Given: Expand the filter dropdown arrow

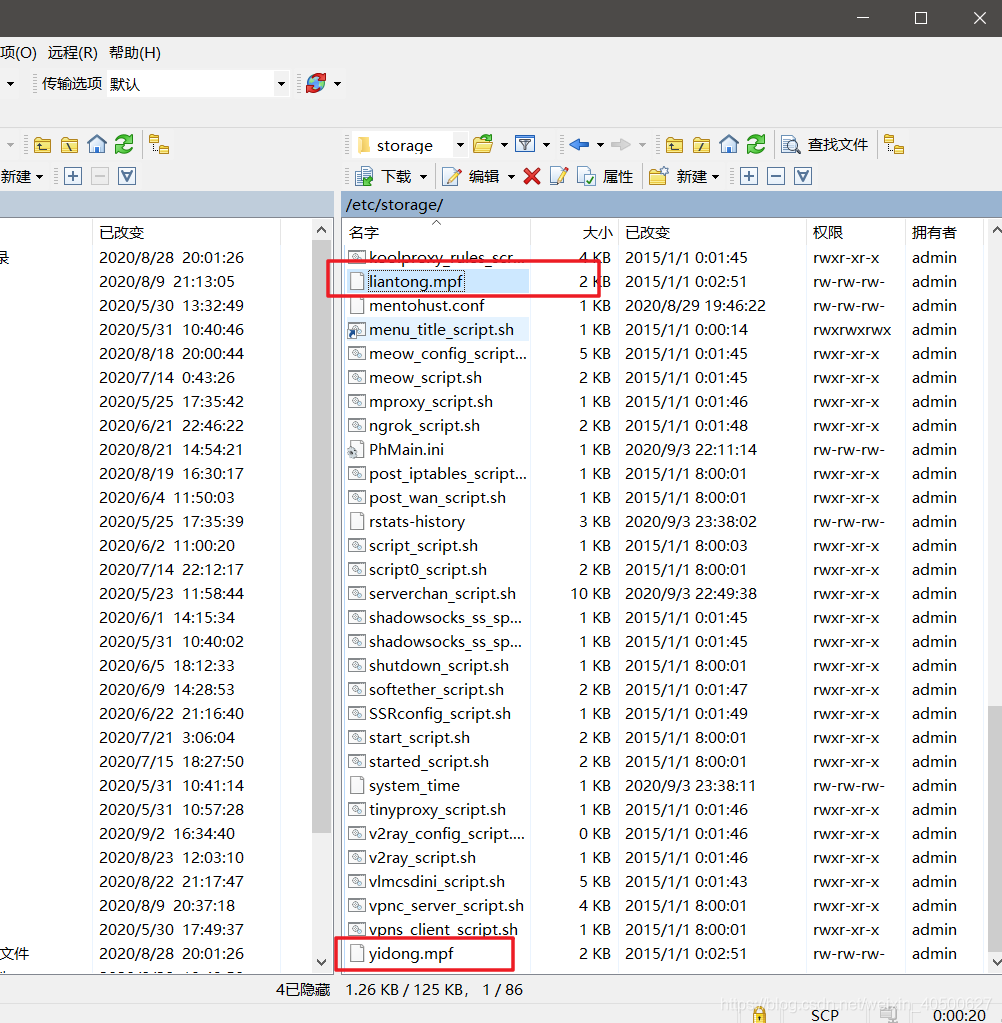Looking at the screenshot, I should pyautogui.click(x=546, y=145).
